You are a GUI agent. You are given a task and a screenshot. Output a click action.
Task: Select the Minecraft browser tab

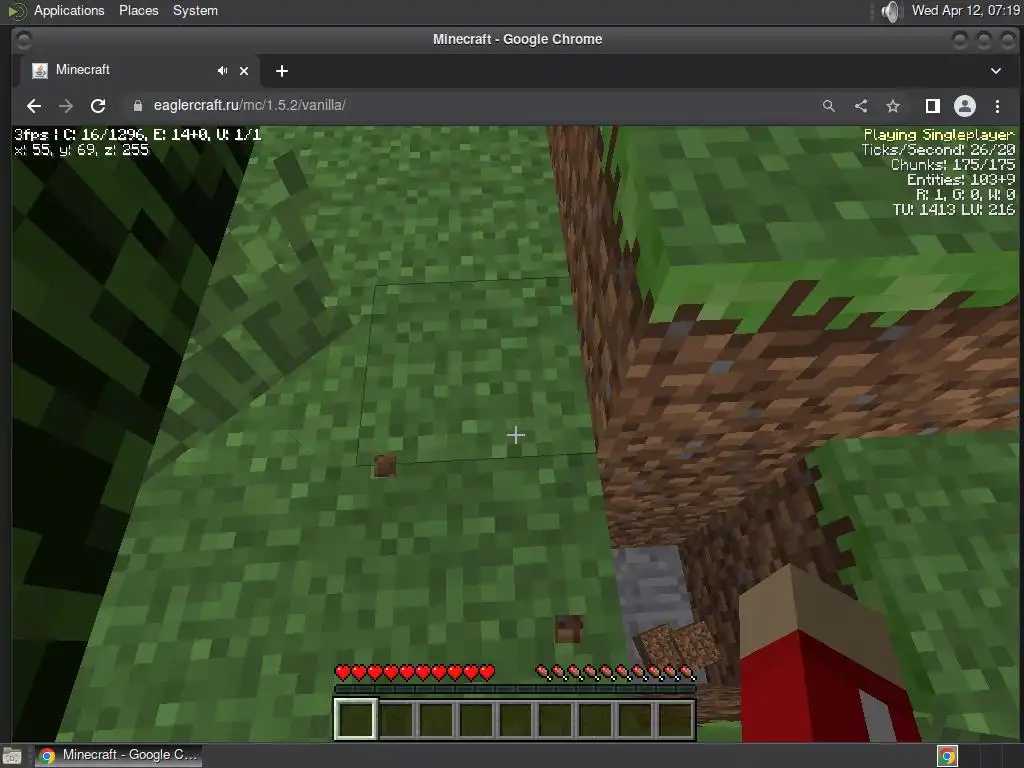click(x=137, y=71)
